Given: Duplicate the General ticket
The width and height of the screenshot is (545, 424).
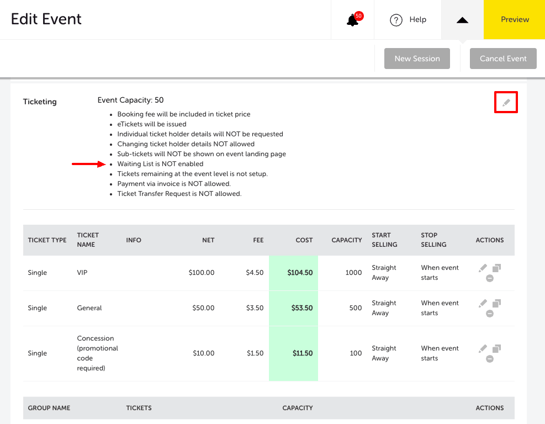Looking at the screenshot, I should point(497,303).
